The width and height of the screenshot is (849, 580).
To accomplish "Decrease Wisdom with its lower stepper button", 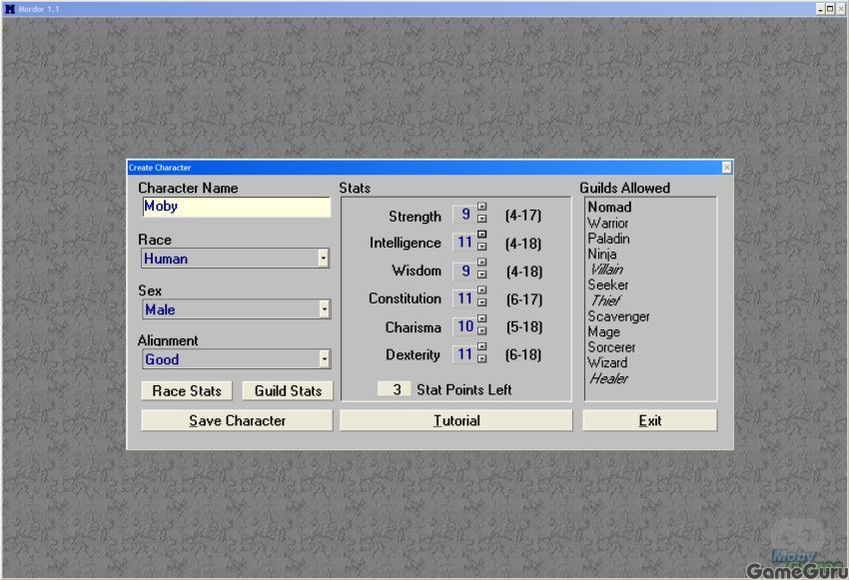I will 481,274.
